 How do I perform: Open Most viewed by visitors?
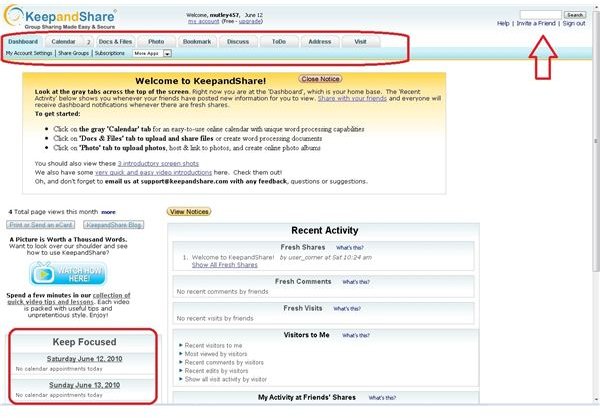coord(216,354)
